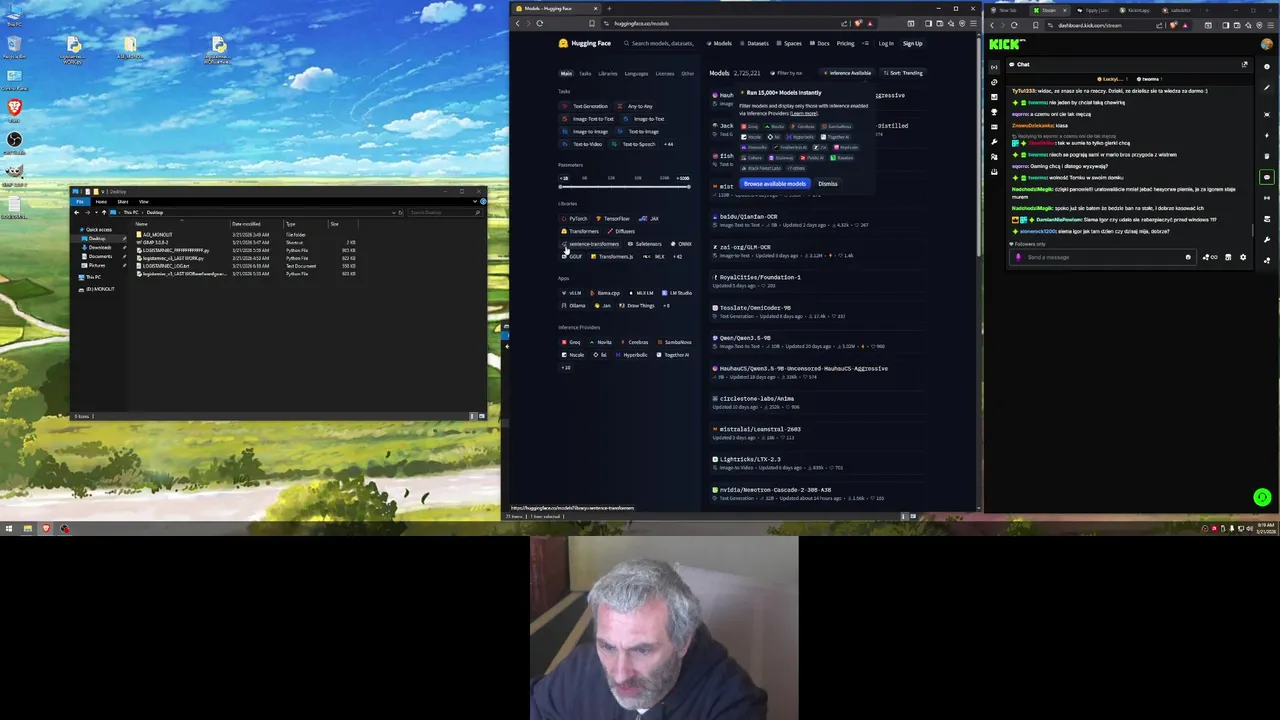
Task: Select the Main filter tab
Action: [x=566, y=73]
